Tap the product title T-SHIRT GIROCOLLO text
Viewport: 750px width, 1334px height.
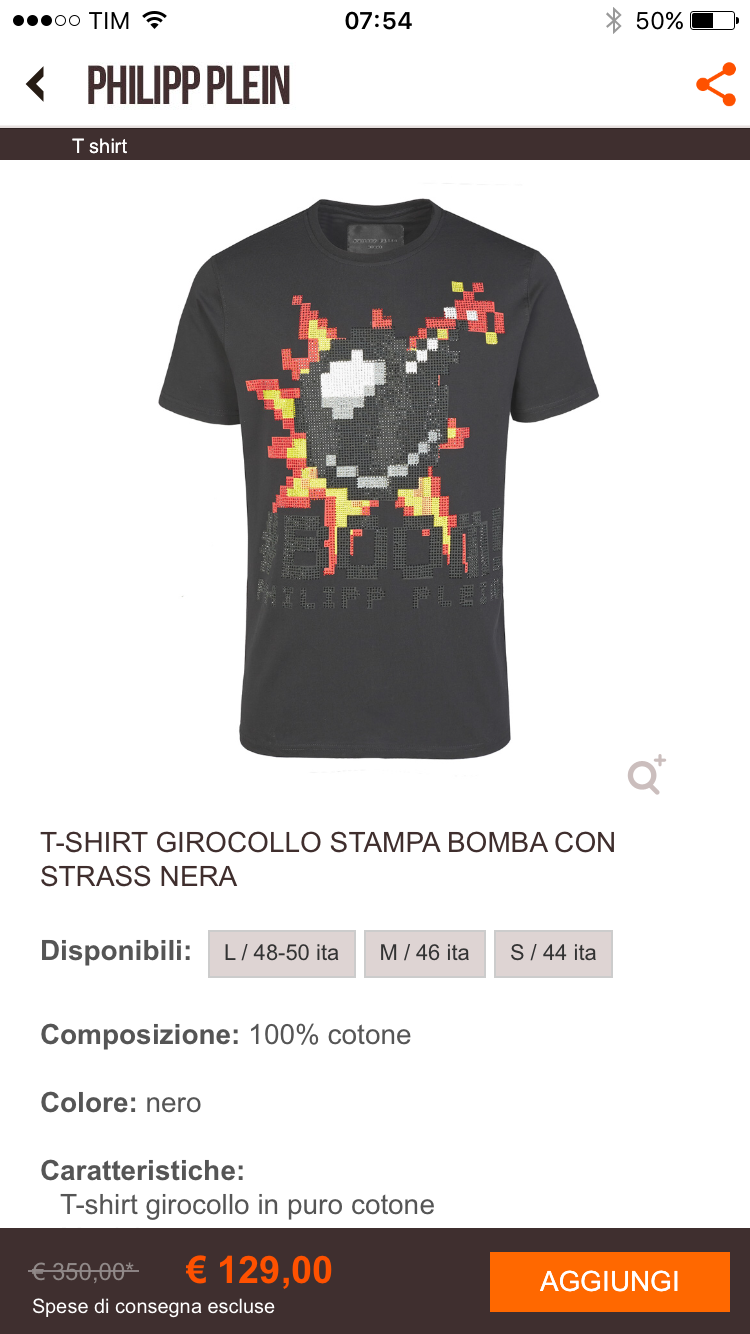click(328, 859)
